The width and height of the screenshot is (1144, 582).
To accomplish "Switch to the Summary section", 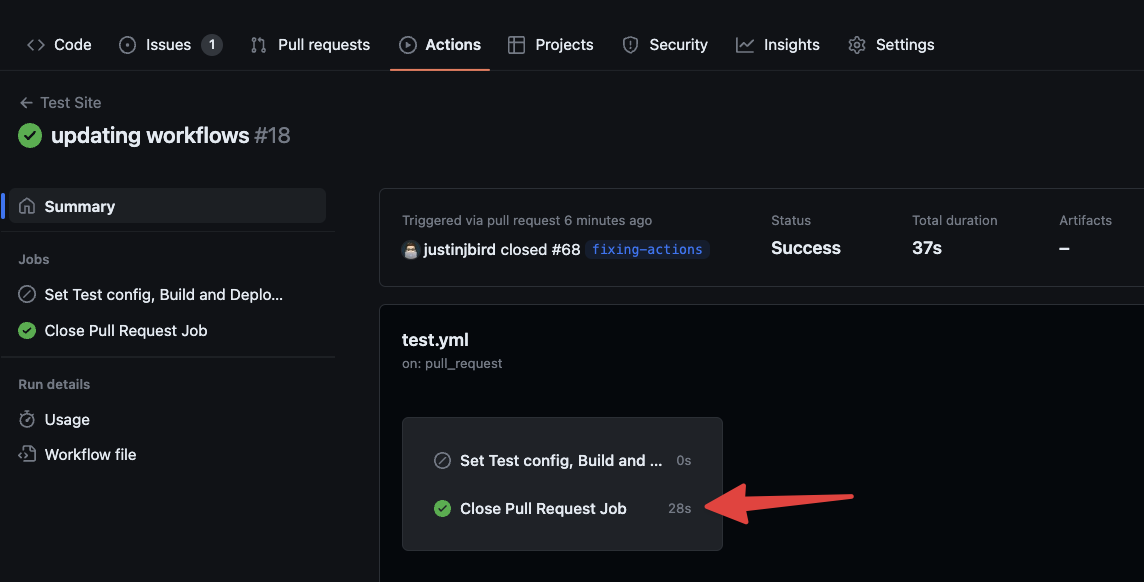I will (x=80, y=206).
